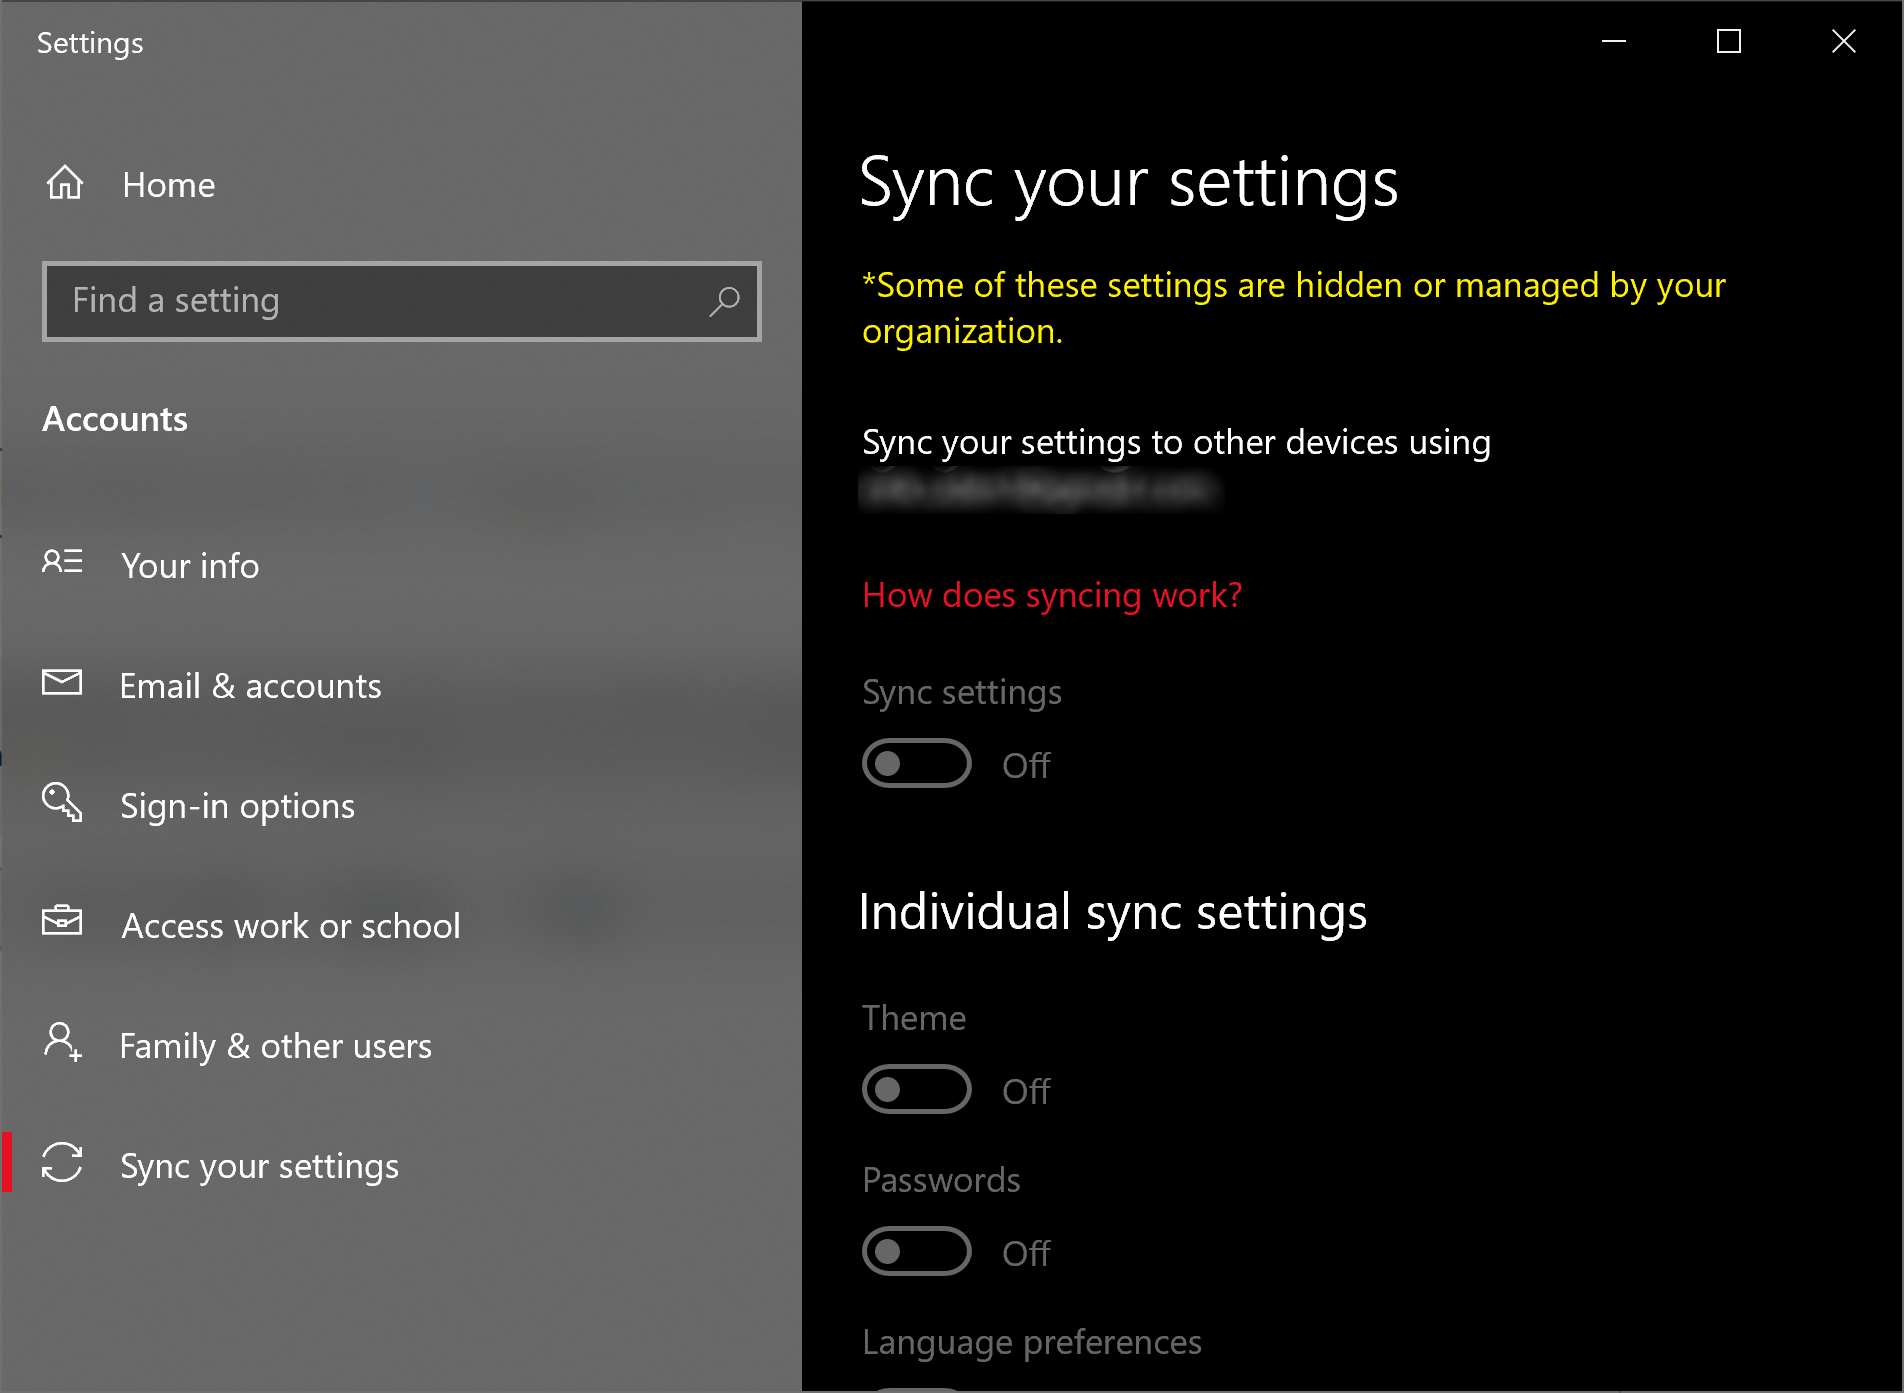
Task: Click the Your info person icon
Action: 62,561
